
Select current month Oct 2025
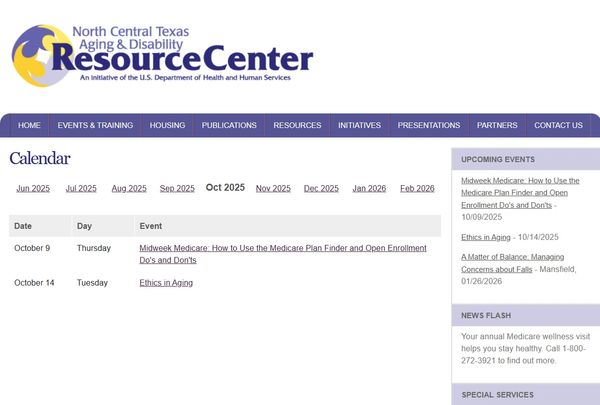pyautogui.click(x=225, y=188)
